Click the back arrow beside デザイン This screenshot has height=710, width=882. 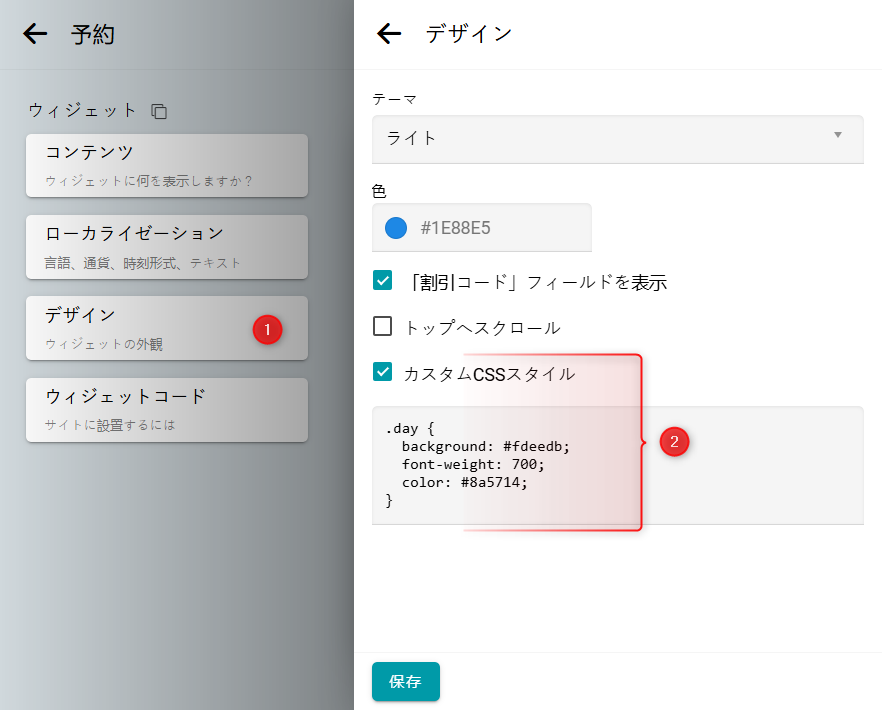(x=389, y=34)
